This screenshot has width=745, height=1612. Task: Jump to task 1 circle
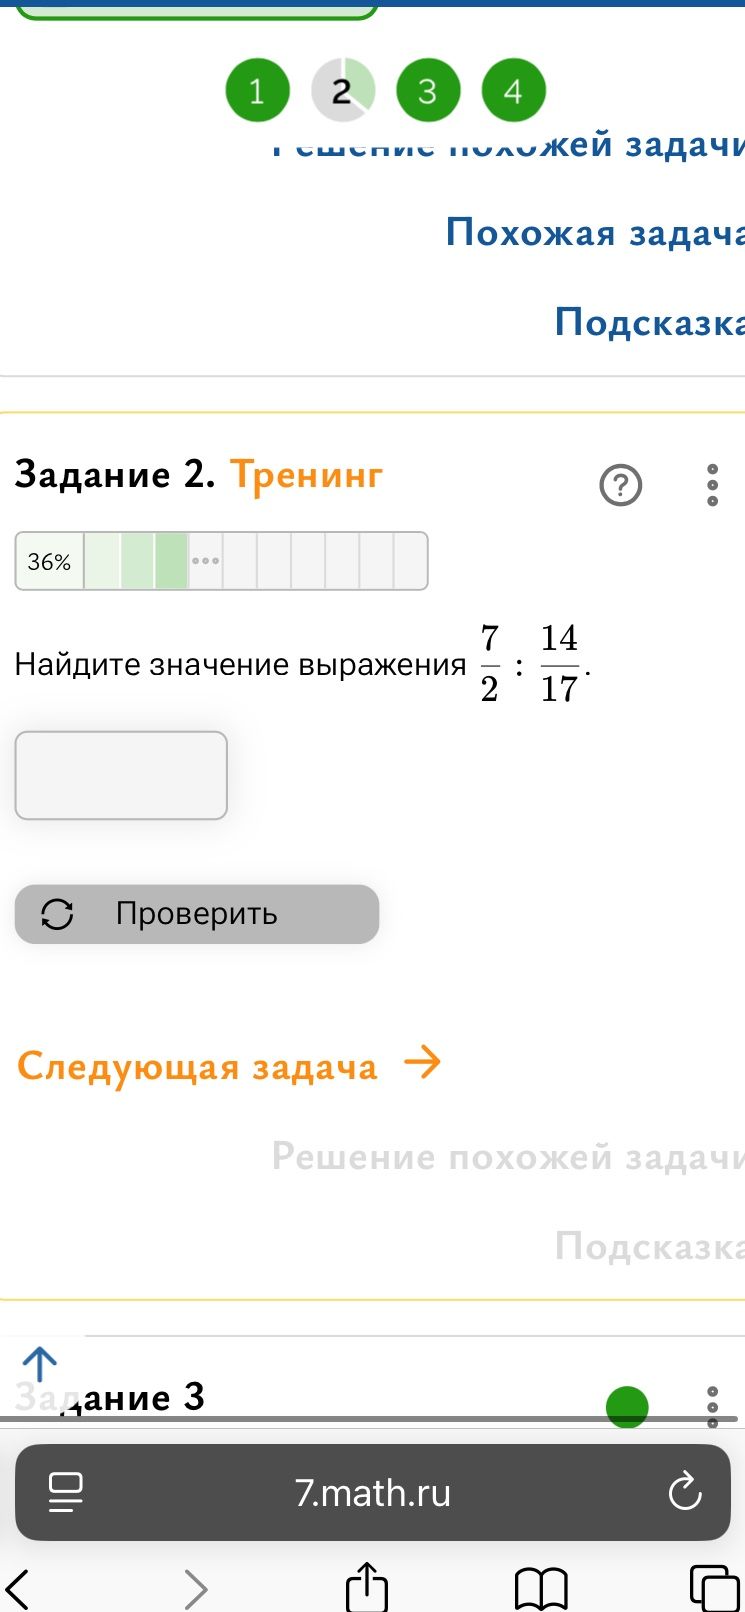(x=257, y=91)
